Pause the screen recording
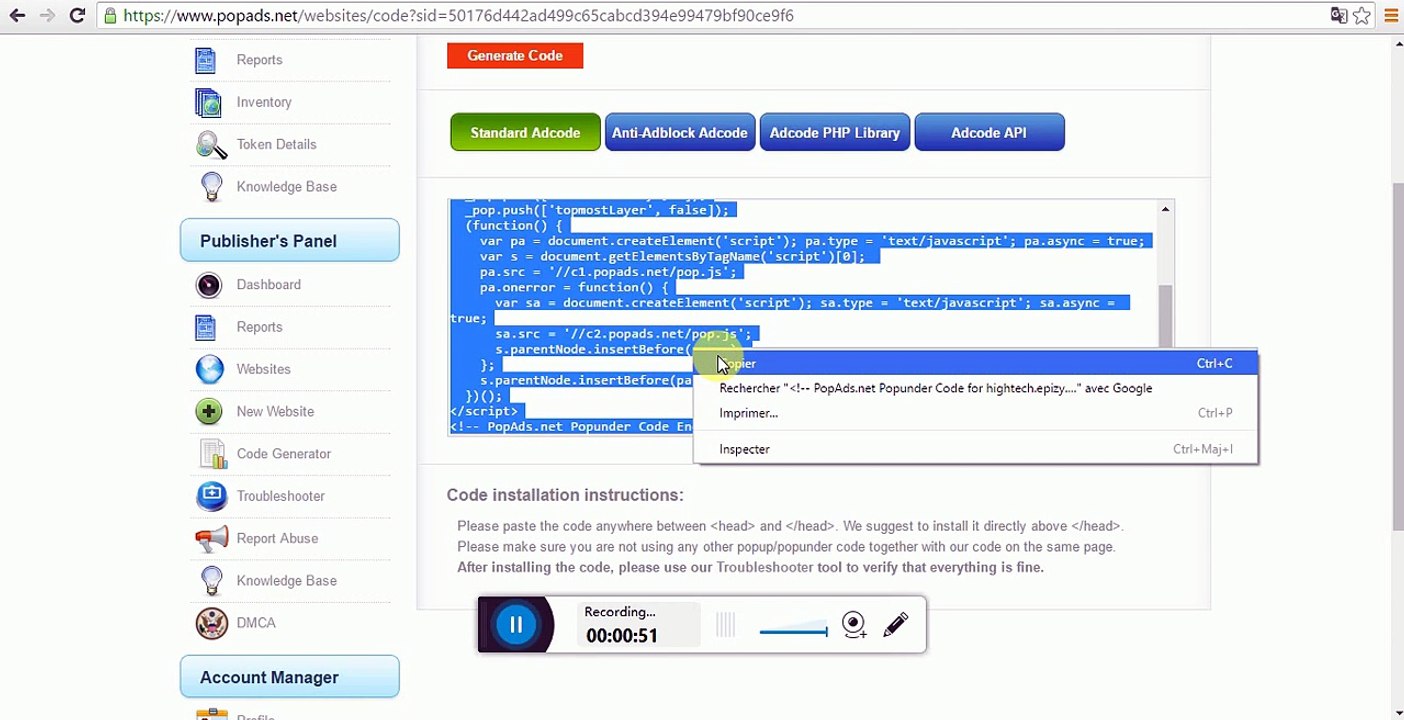Screen dimensions: 1404x720 tap(516, 625)
